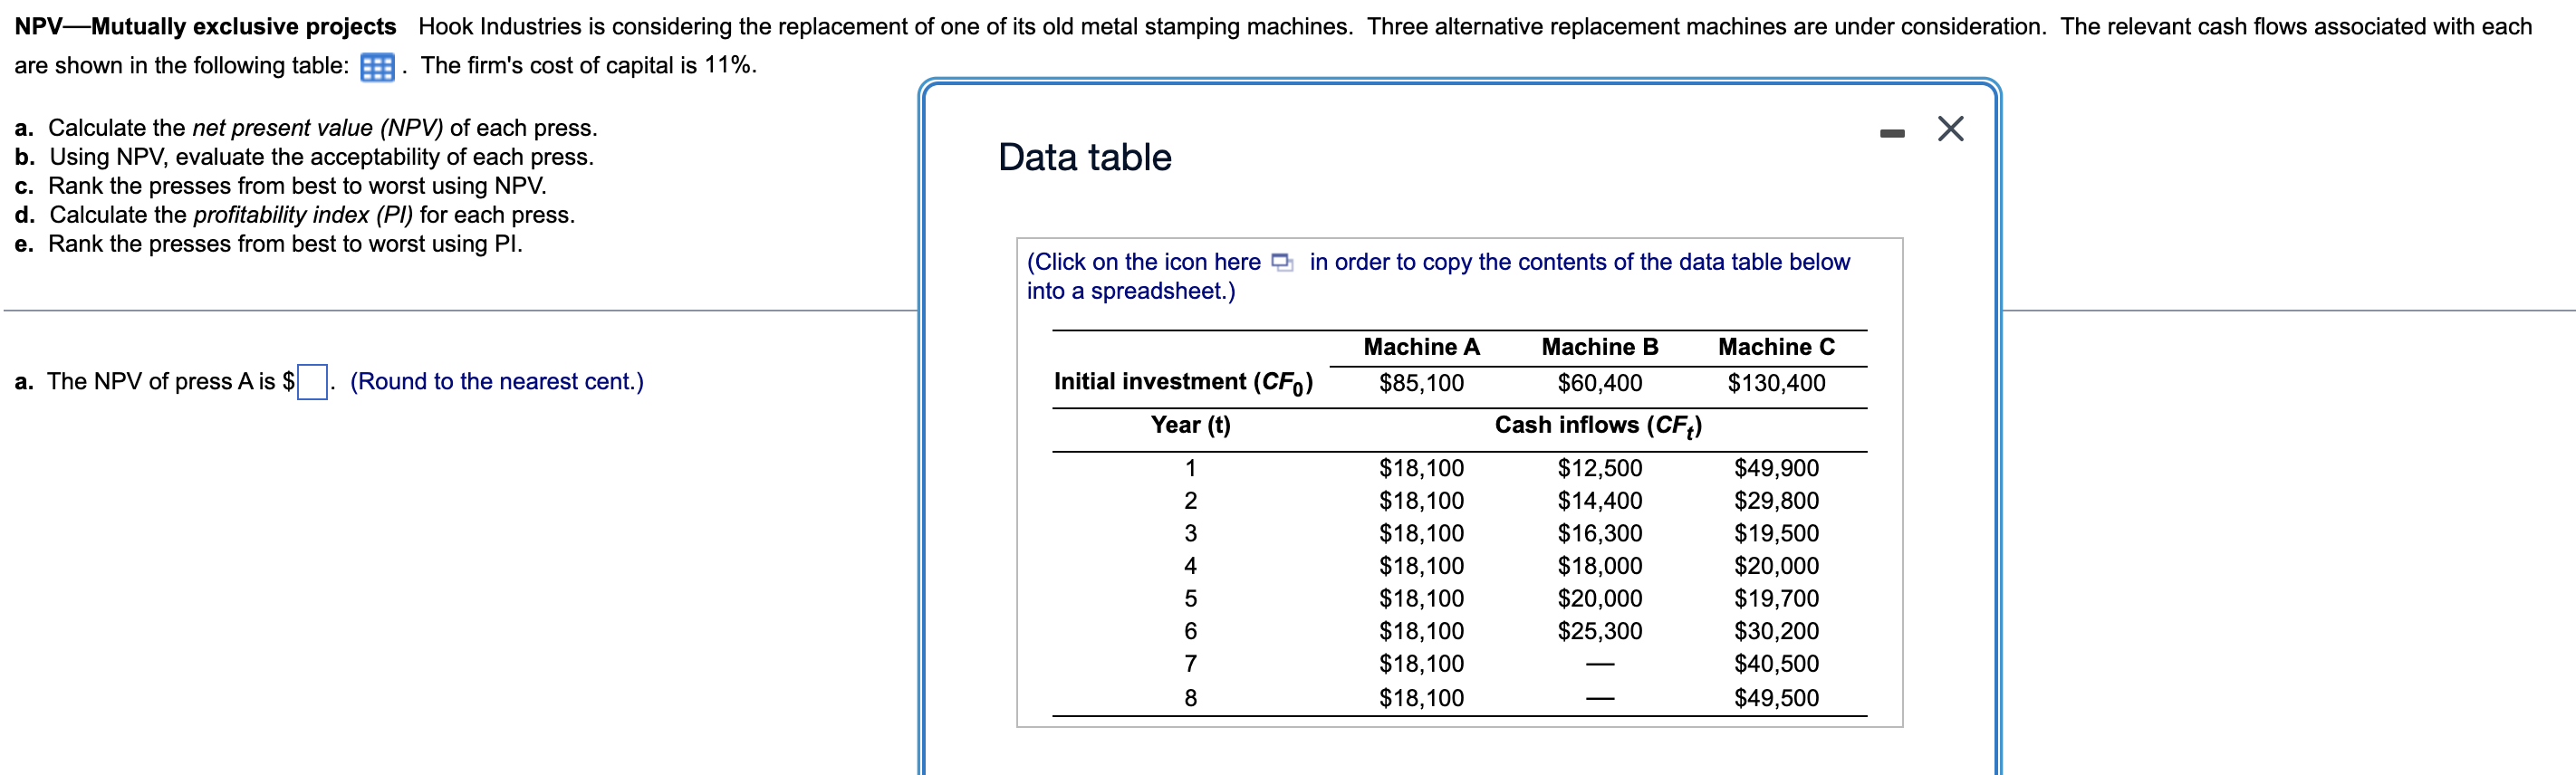Click Machine C year 6 value $30,200

coord(1776,631)
